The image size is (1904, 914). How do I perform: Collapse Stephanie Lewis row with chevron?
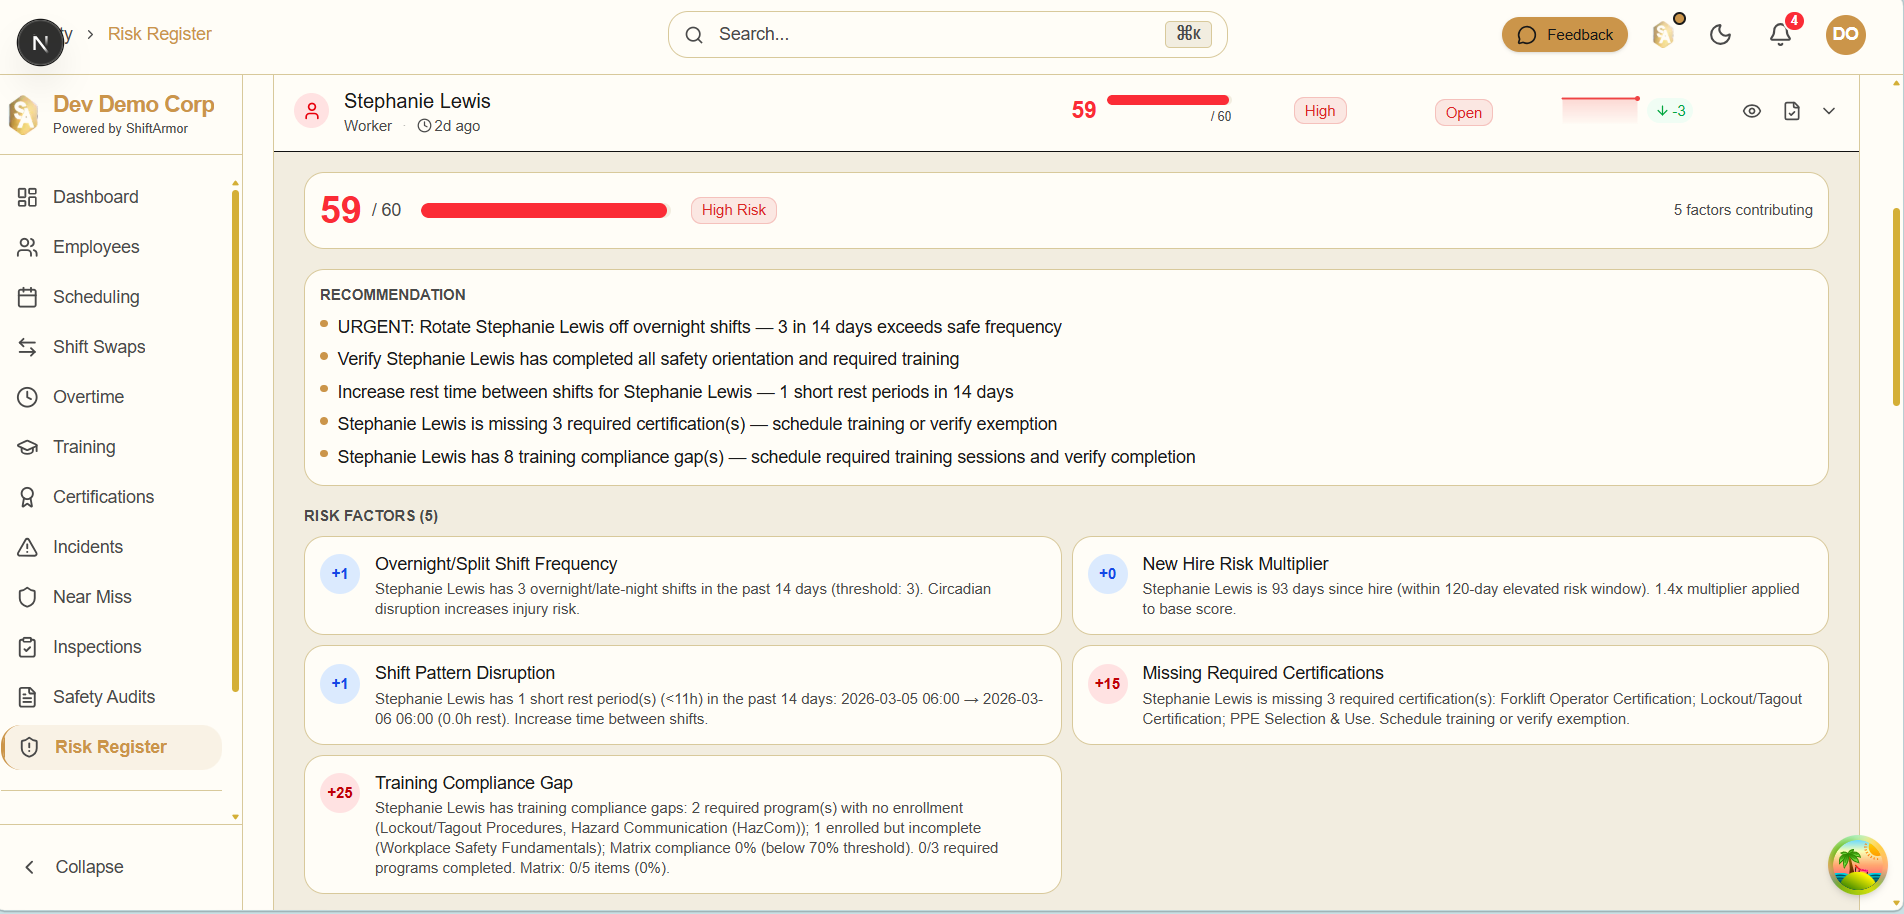(1829, 111)
